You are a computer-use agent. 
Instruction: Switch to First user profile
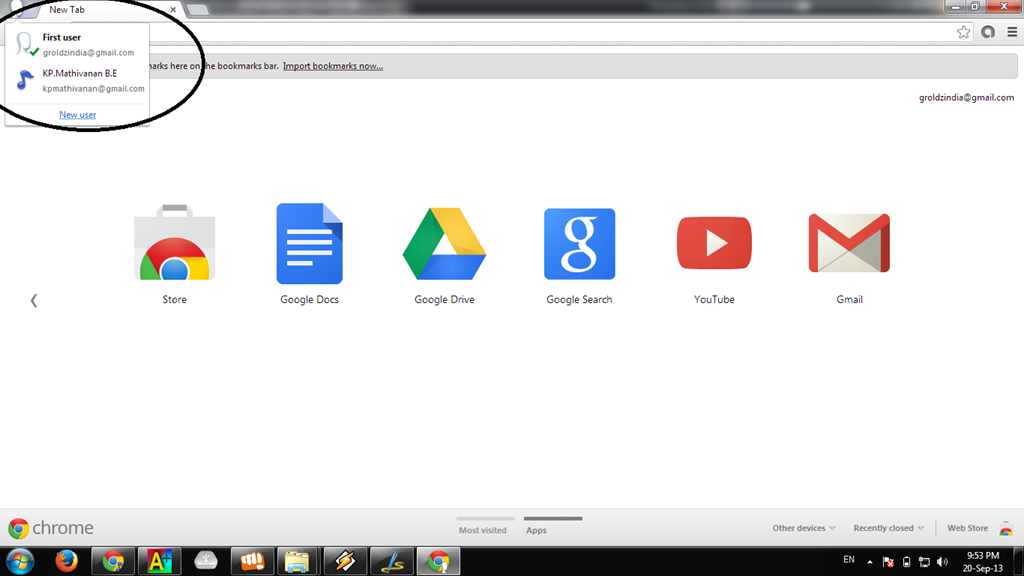click(x=77, y=44)
